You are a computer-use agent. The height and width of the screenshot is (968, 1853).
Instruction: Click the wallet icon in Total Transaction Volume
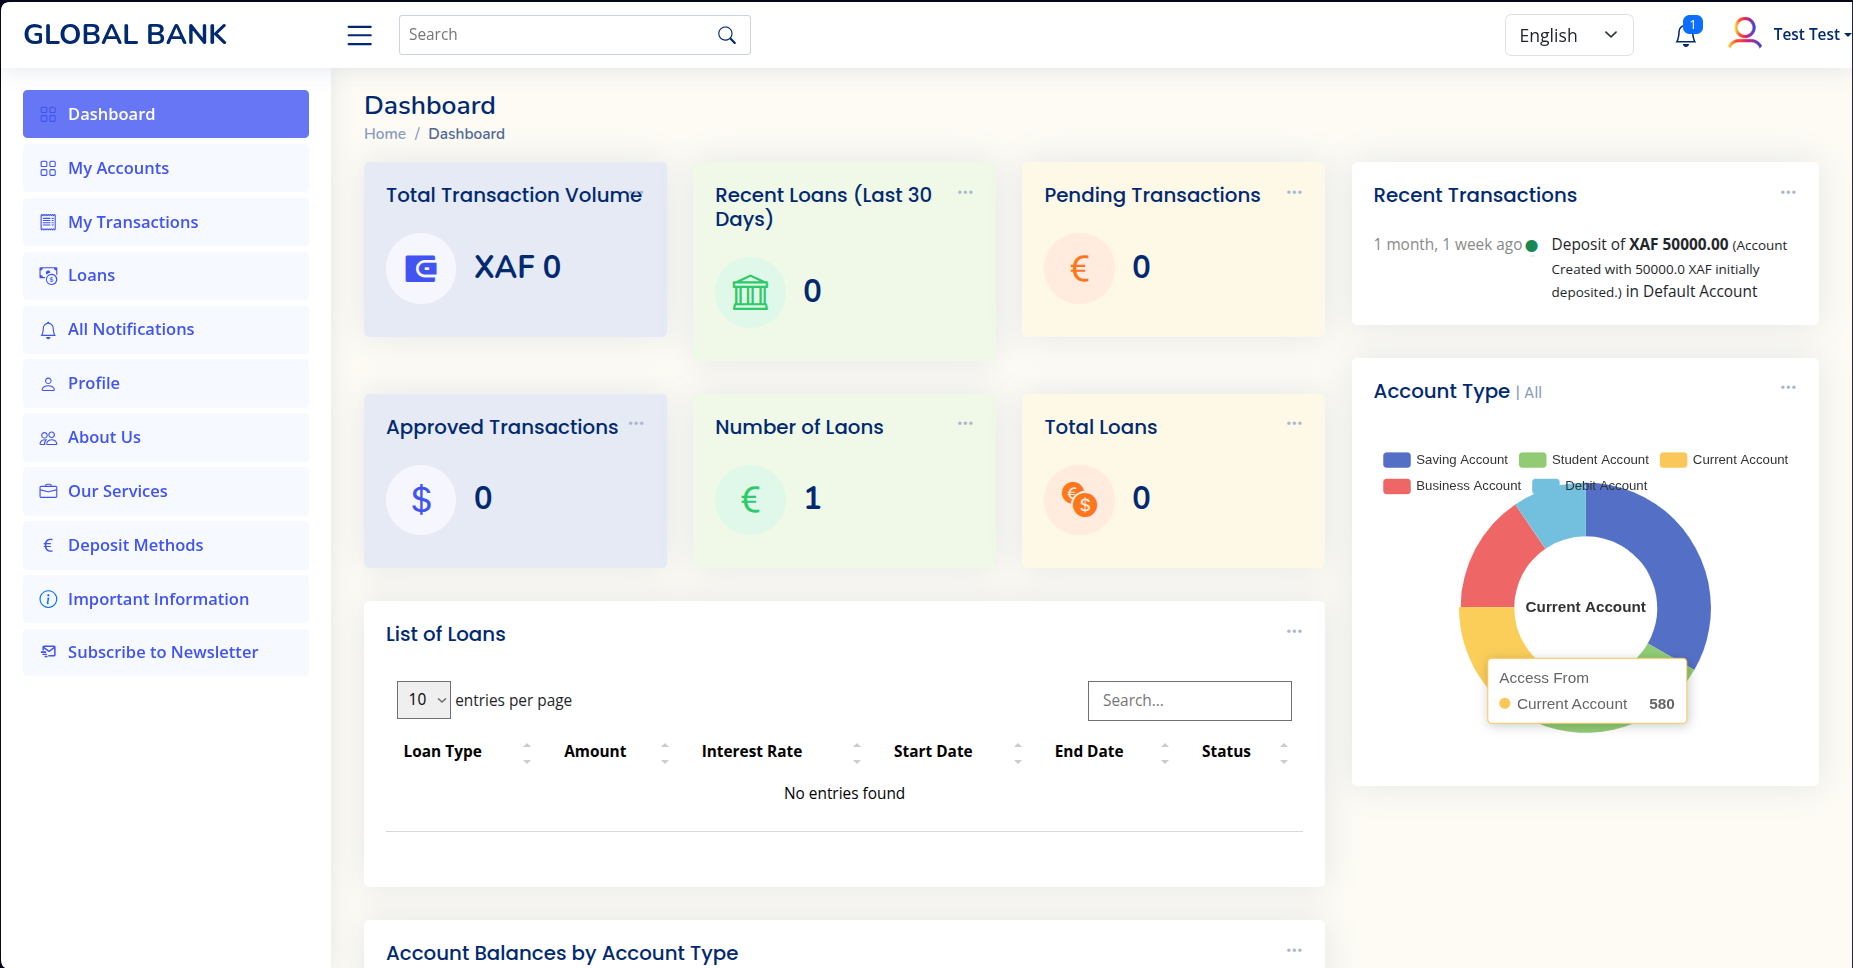tap(421, 268)
